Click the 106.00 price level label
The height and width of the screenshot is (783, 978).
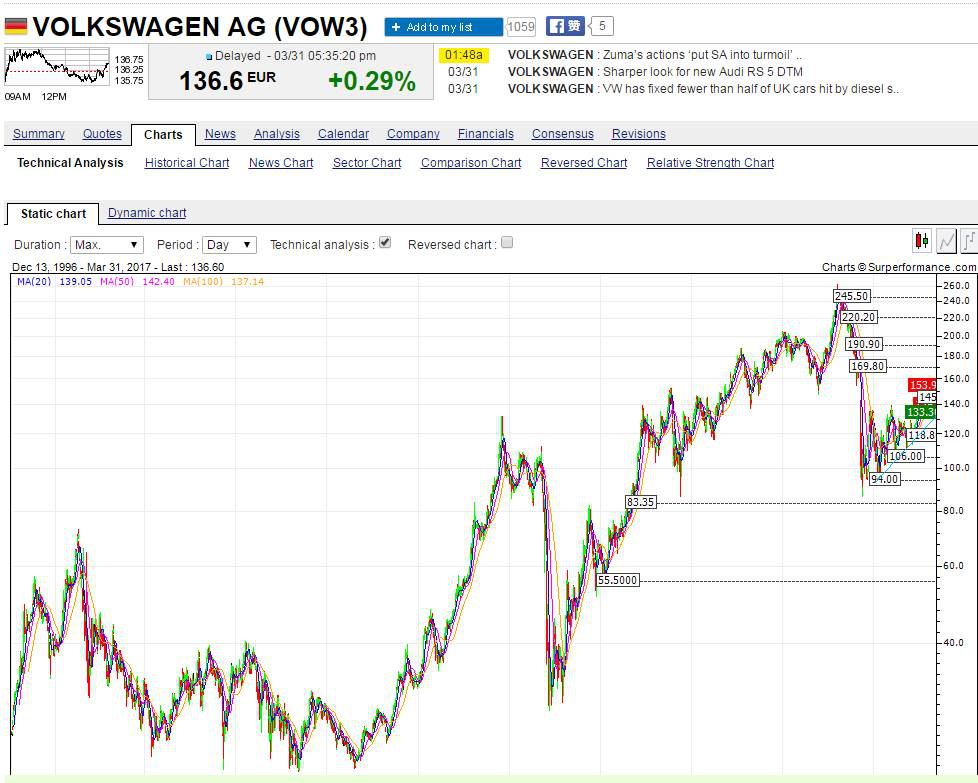(x=906, y=456)
